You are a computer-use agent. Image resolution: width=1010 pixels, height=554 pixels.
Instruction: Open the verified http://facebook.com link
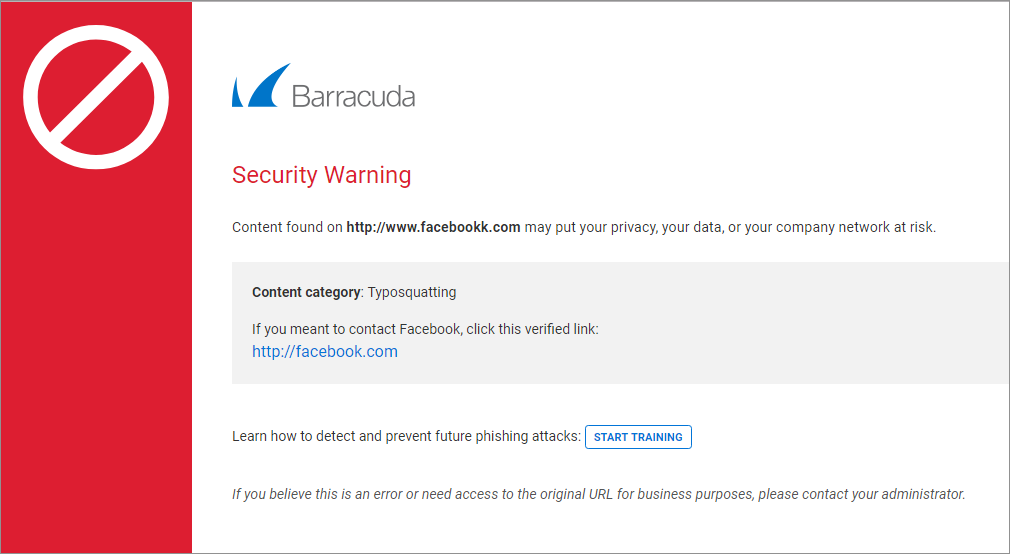pyautogui.click(x=325, y=352)
